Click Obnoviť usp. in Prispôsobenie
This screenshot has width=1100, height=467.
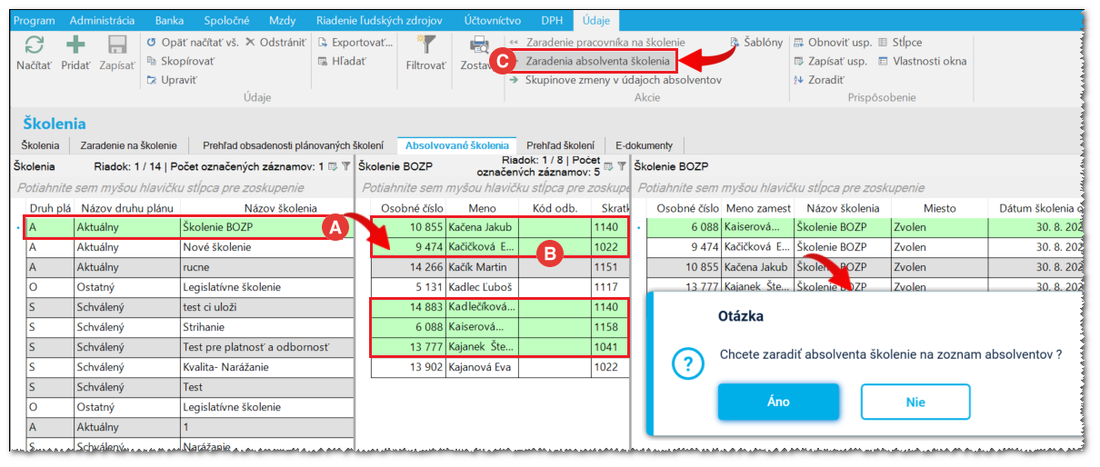[831, 43]
